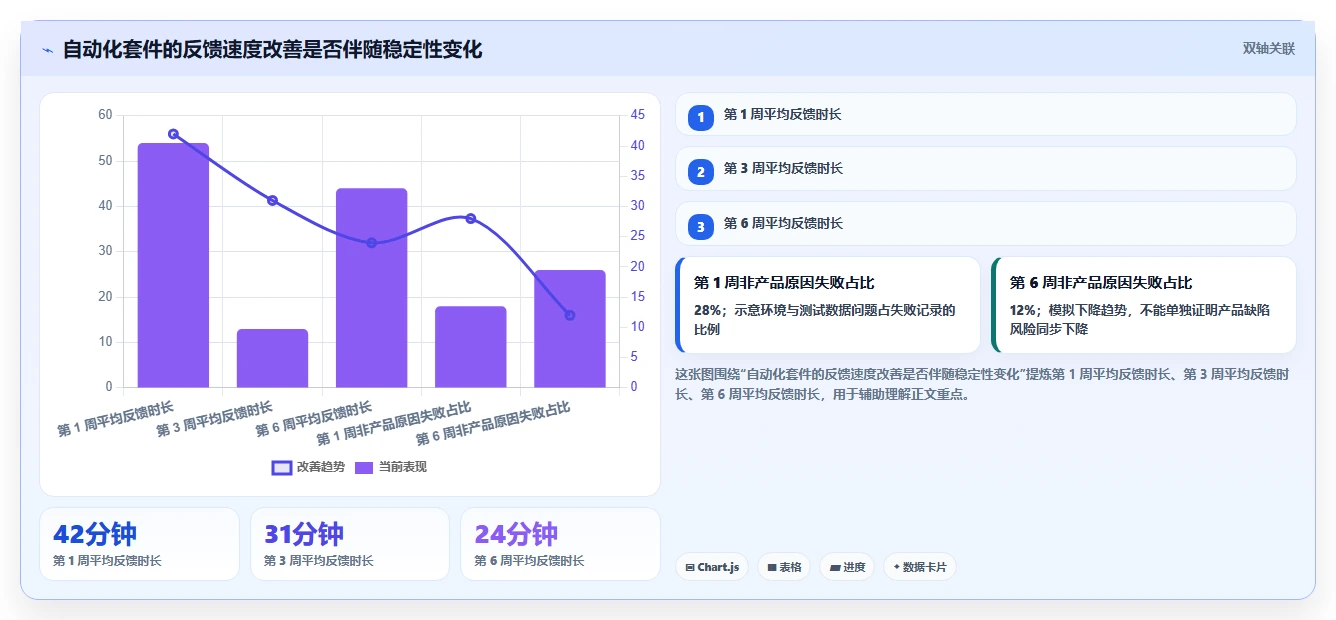Viewport: 1336px width, 620px height.
Task: Toggle the 改善趋势 legend item
Action: 308,467
